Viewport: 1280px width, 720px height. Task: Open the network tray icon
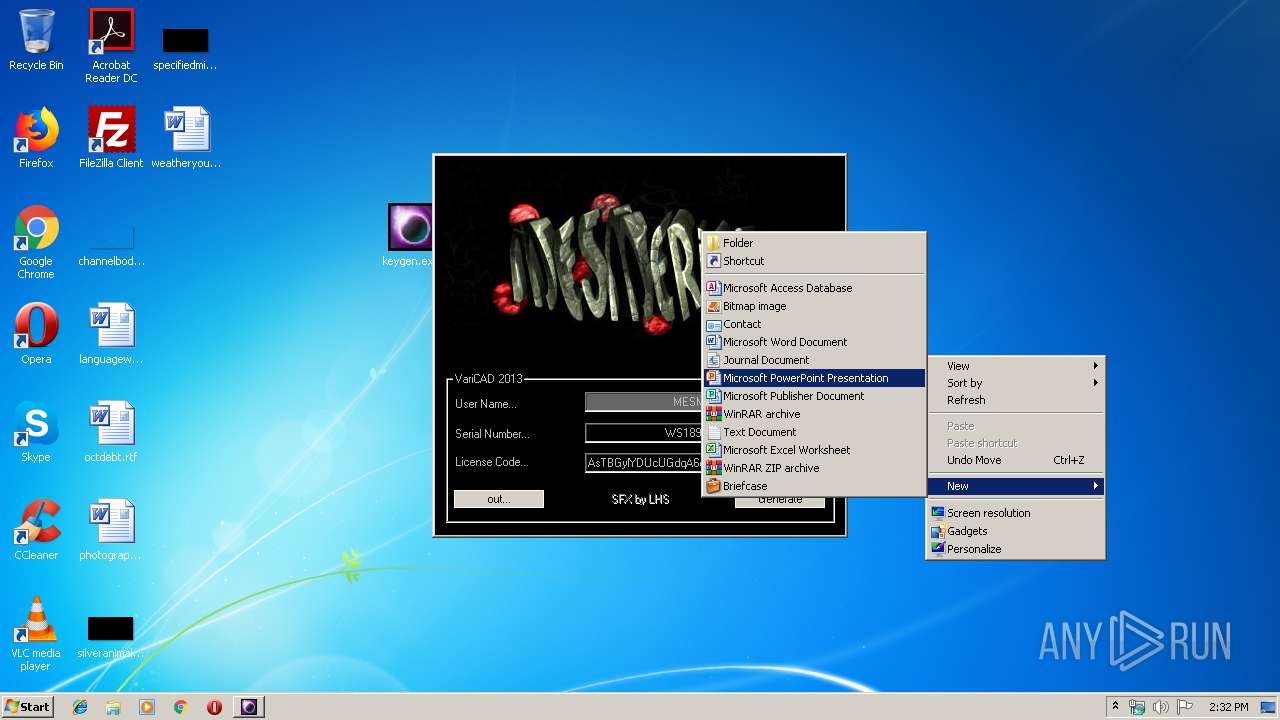click(1137, 707)
